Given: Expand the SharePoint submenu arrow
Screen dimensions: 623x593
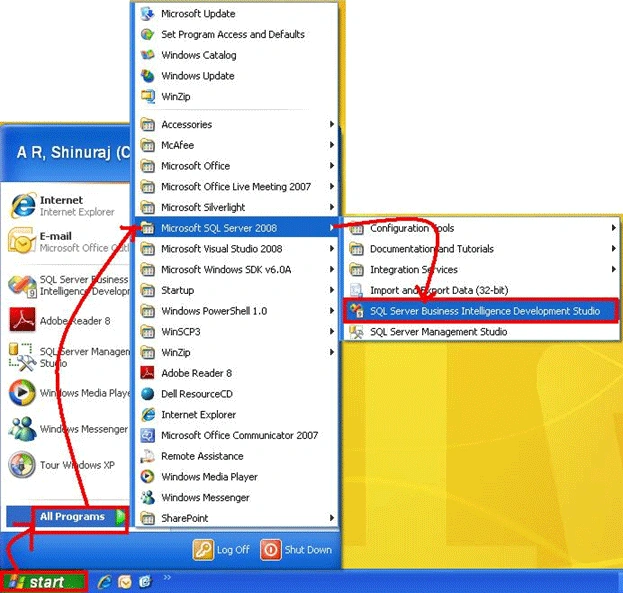Looking at the screenshot, I should pyautogui.click(x=332, y=518).
